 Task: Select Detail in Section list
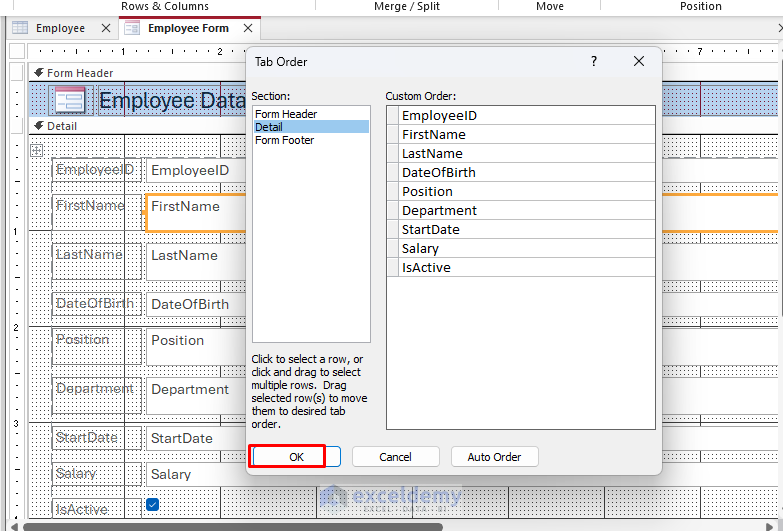coord(311,127)
